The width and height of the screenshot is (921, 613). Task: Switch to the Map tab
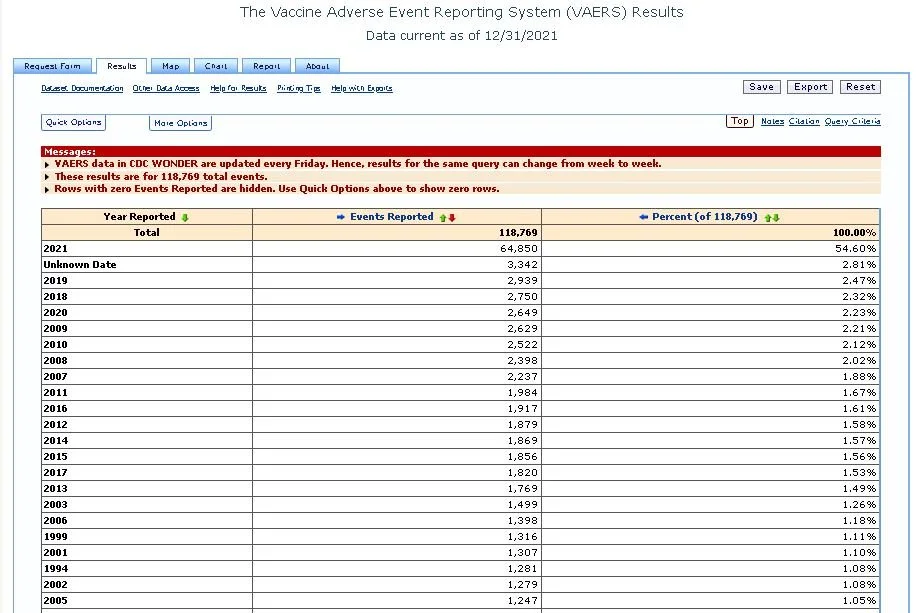170,66
